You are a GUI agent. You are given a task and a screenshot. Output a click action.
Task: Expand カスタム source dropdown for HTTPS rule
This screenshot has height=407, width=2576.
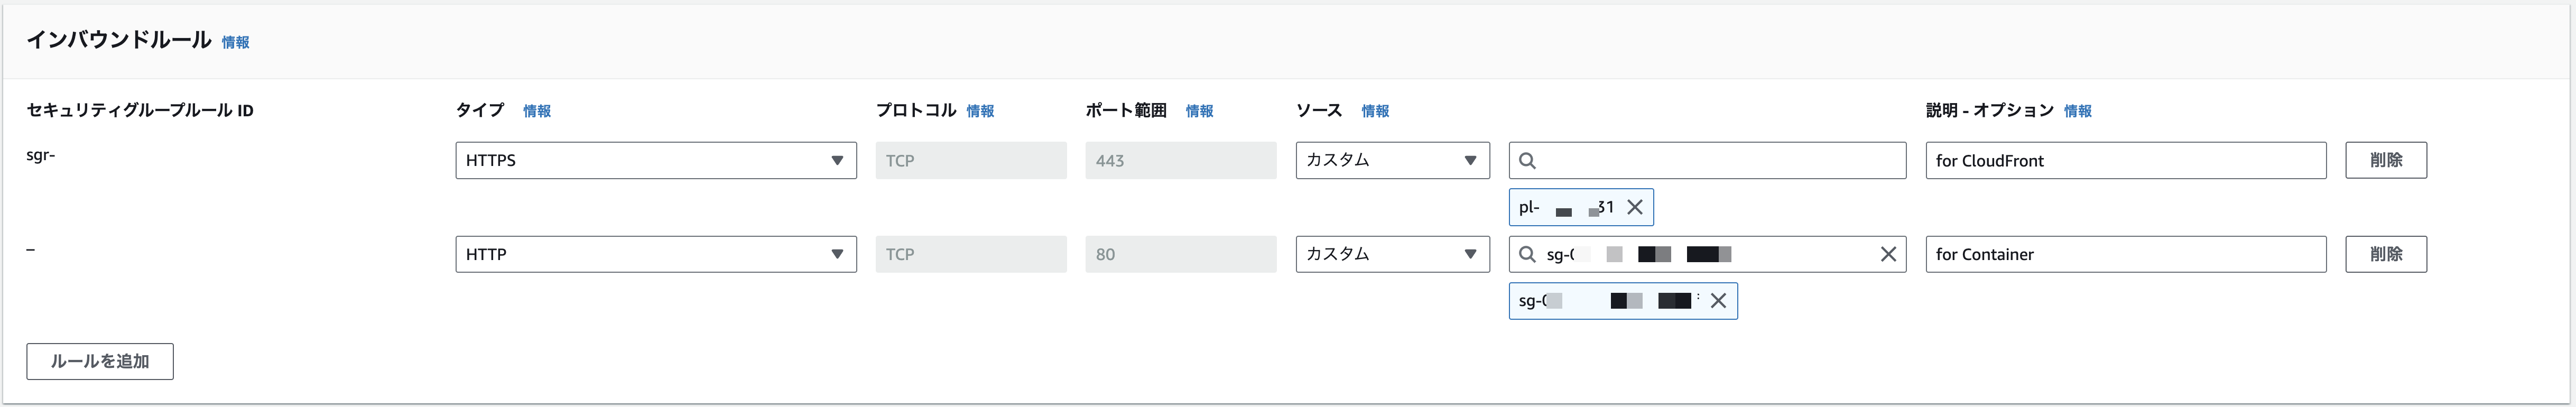[1392, 160]
